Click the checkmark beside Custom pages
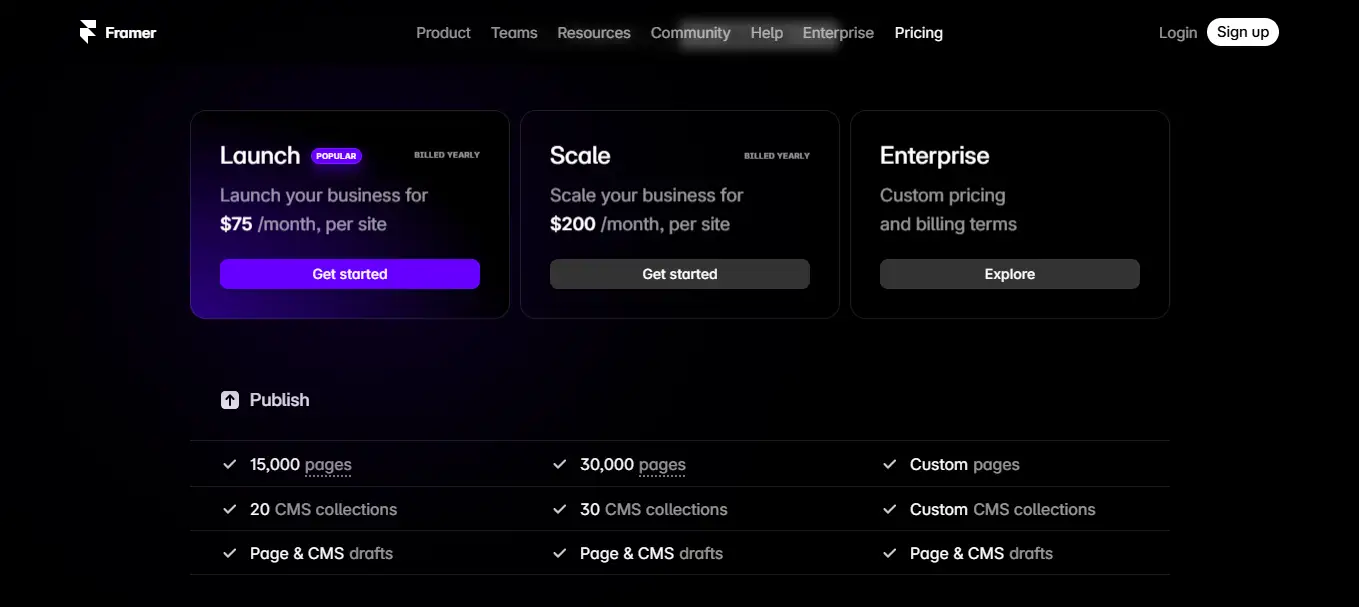 click(889, 464)
